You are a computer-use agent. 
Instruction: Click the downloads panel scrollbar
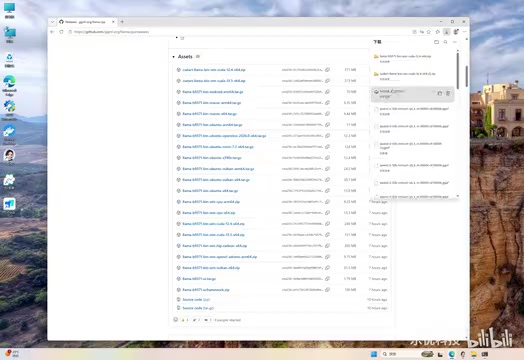pyautogui.click(x=457, y=71)
